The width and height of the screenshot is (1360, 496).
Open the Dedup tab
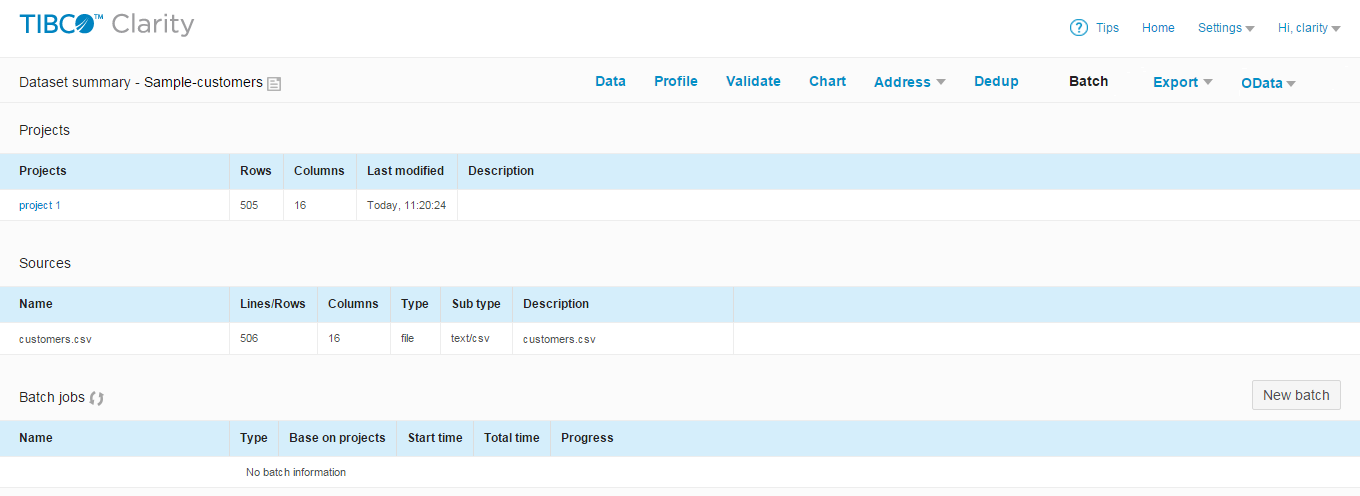tap(996, 81)
